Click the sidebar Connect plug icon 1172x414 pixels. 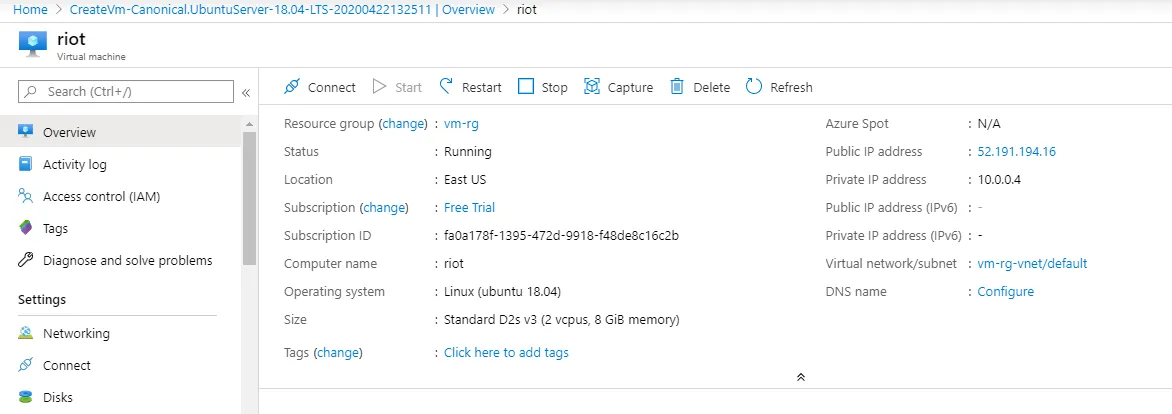pyautogui.click(x=26, y=365)
